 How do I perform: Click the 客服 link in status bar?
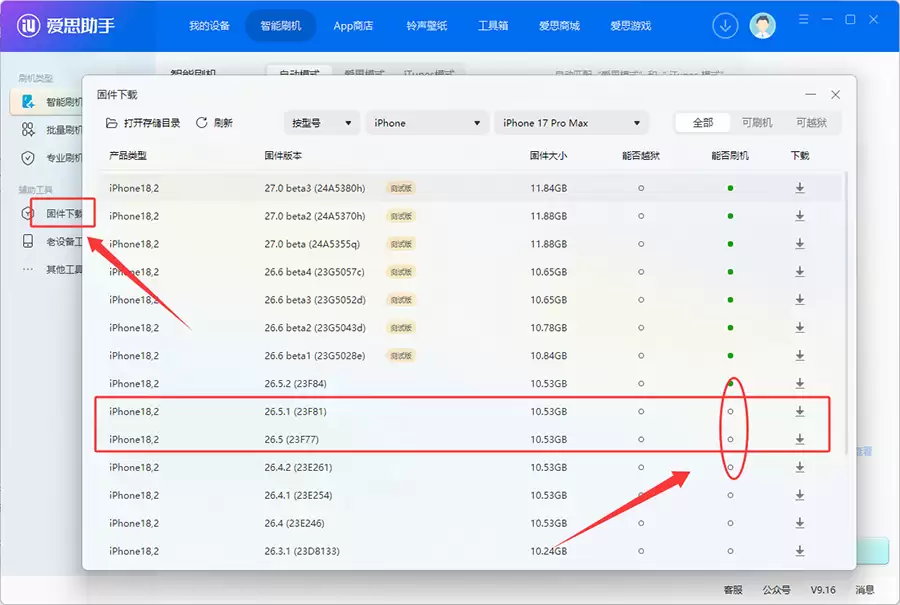click(733, 590)
